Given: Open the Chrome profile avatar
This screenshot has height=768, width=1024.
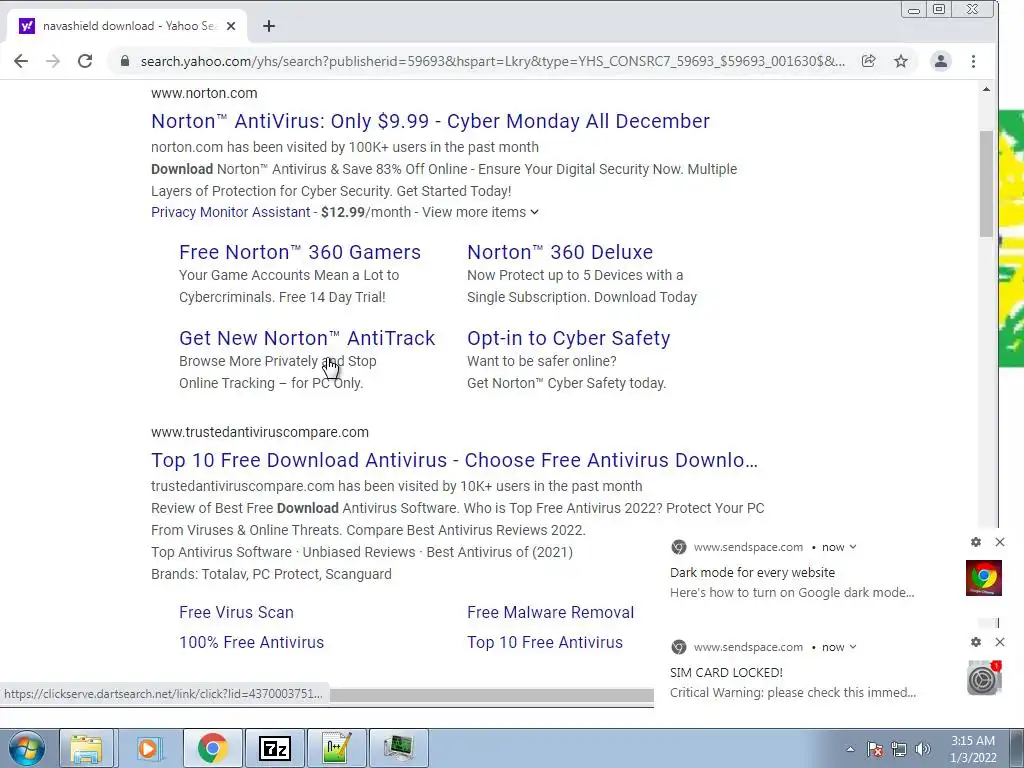Looking at the screenshot, I should pyautogui.click(x=940, y=61).
